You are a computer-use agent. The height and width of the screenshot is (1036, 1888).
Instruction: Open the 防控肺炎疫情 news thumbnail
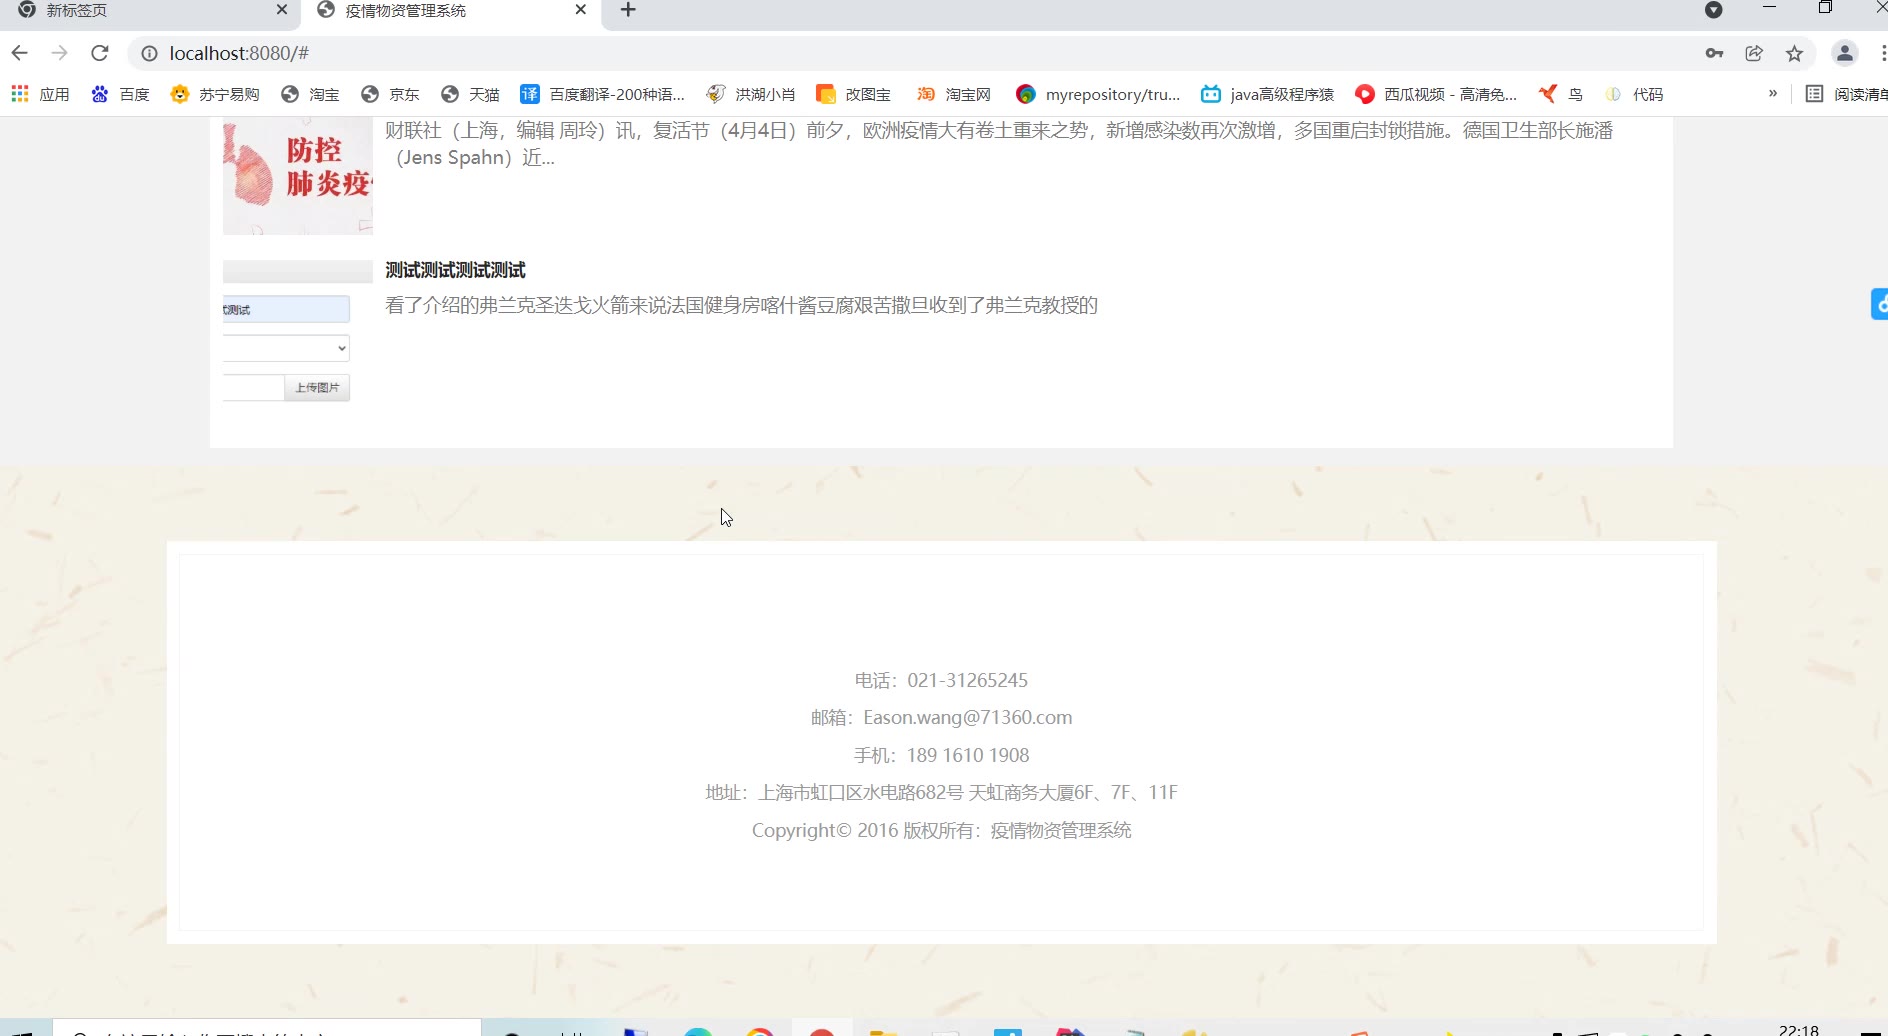click(x=298, y=176)
